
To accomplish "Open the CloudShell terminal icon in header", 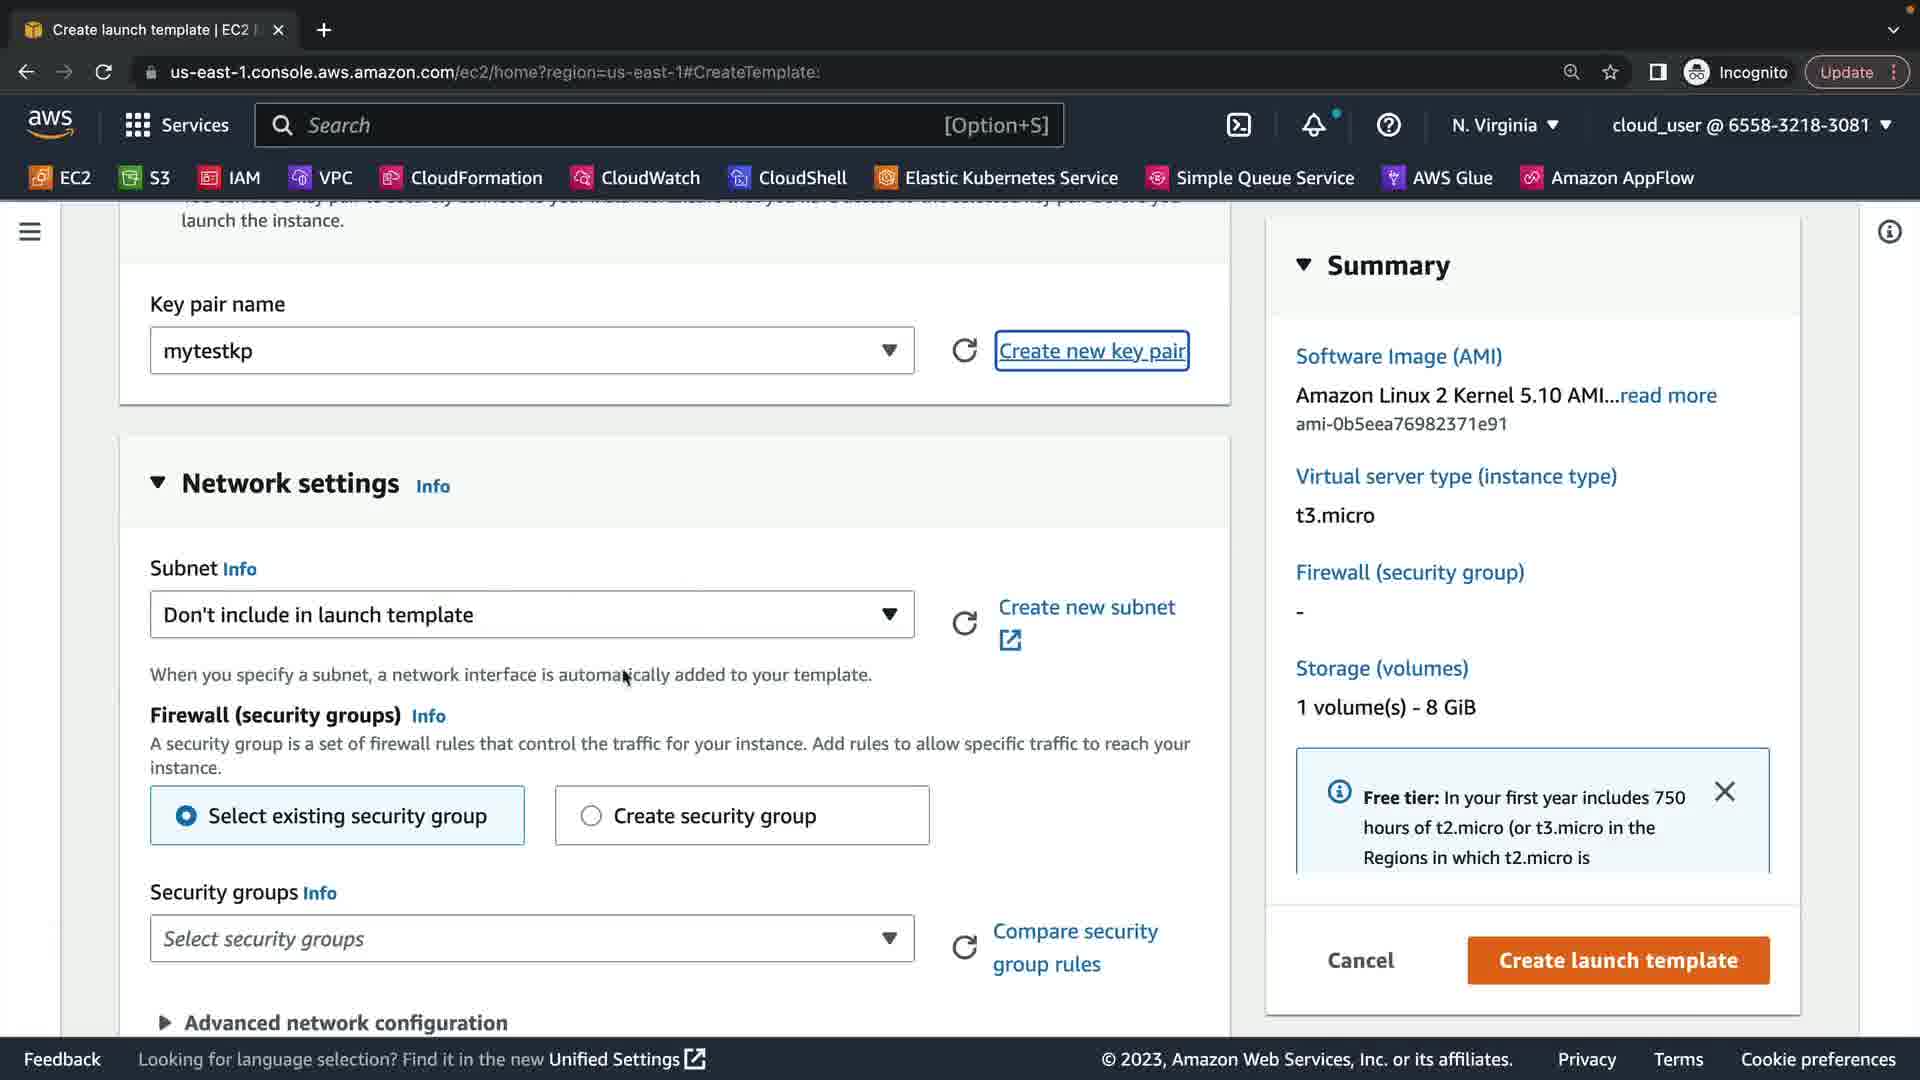I will tap(1238, 125).
